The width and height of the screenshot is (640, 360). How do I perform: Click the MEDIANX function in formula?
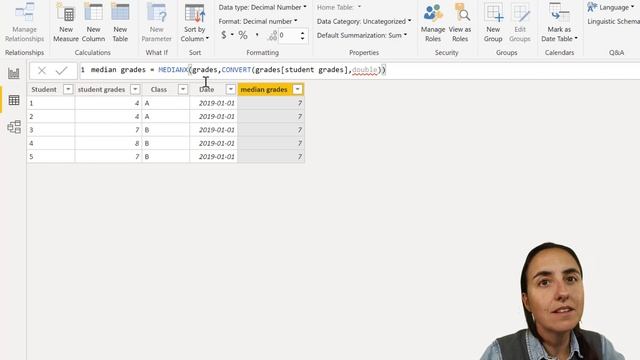[x=173, y=70]
